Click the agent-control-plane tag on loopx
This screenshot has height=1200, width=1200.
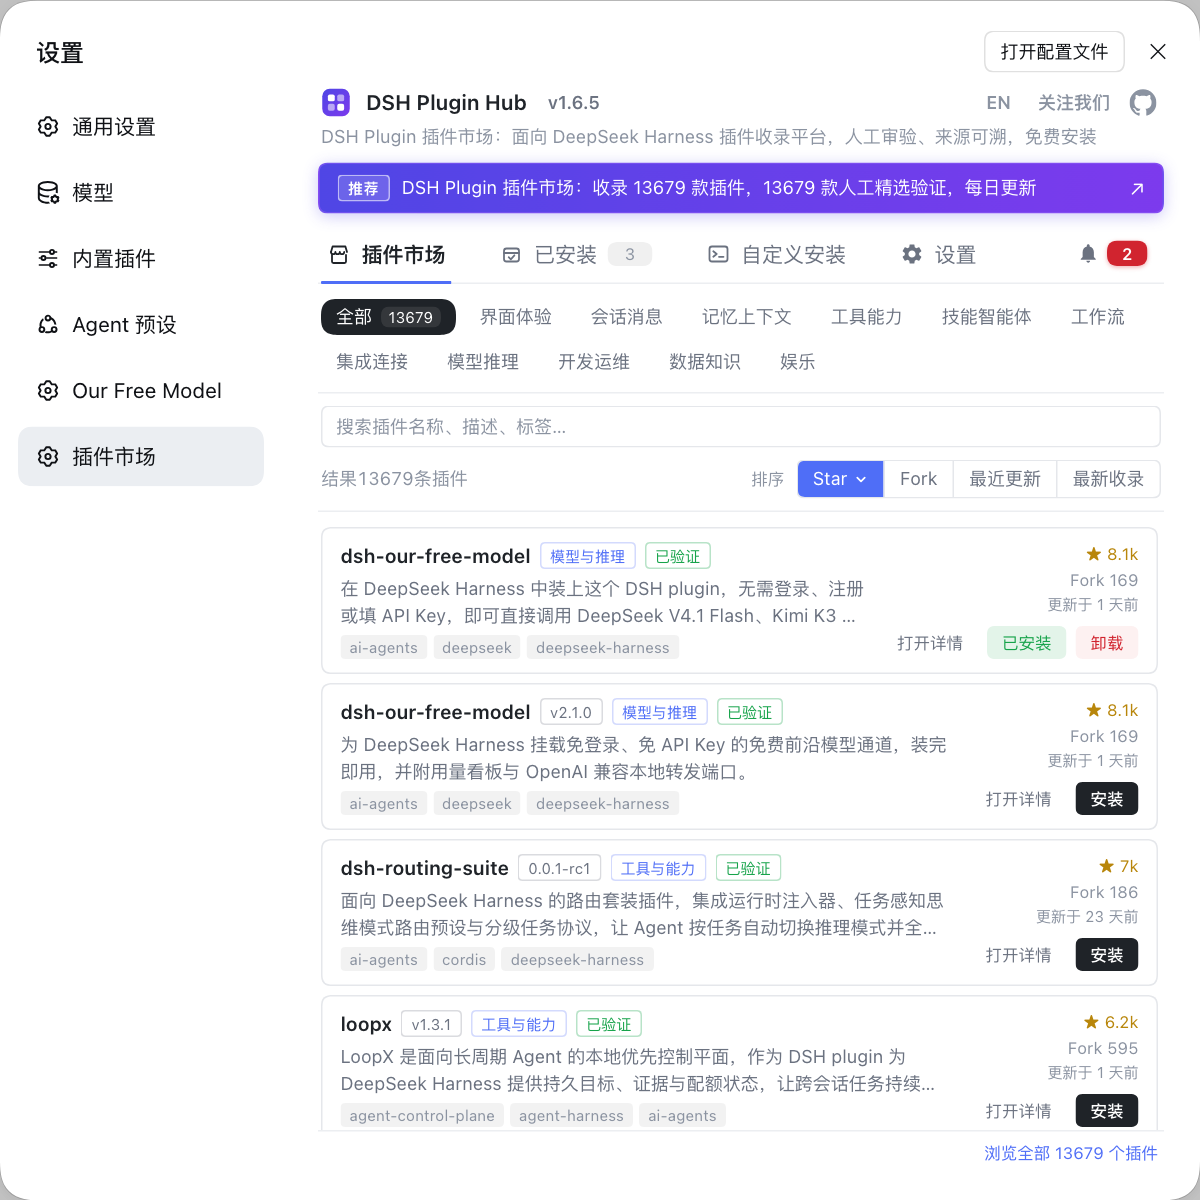click(422, 1116)
